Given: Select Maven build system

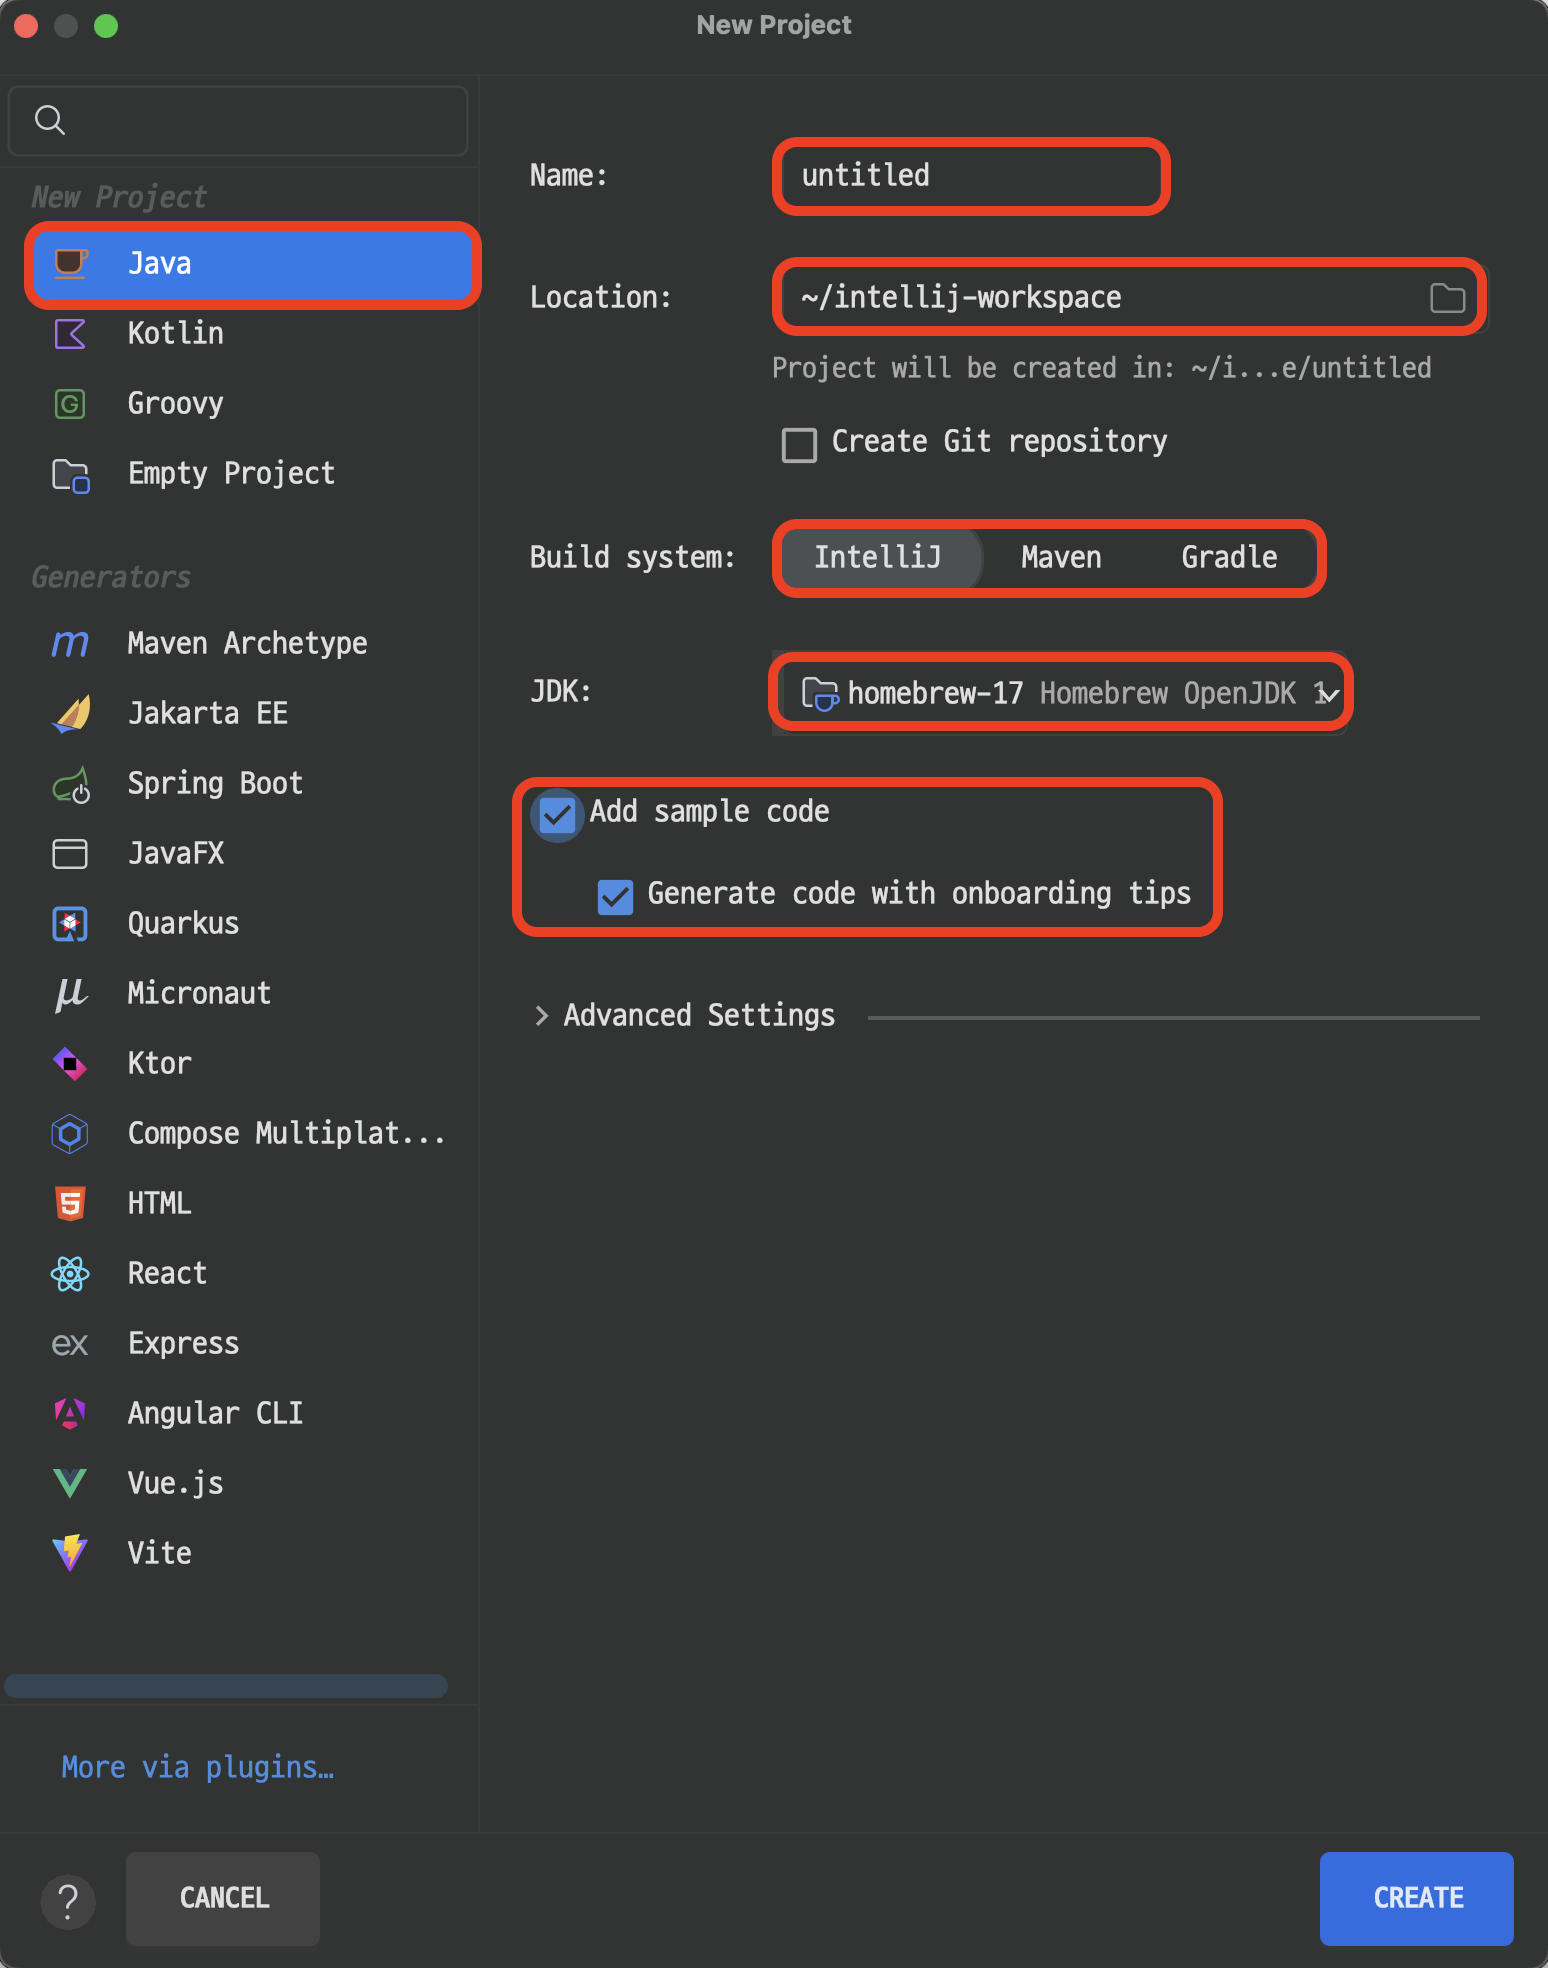Looking at the screenshot, I should [1061, 557].
